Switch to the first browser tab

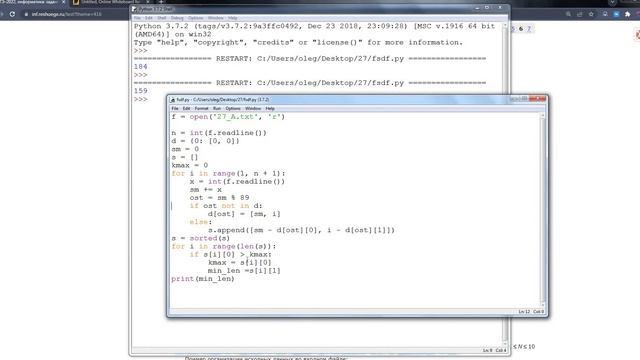[x=31, y=2]
